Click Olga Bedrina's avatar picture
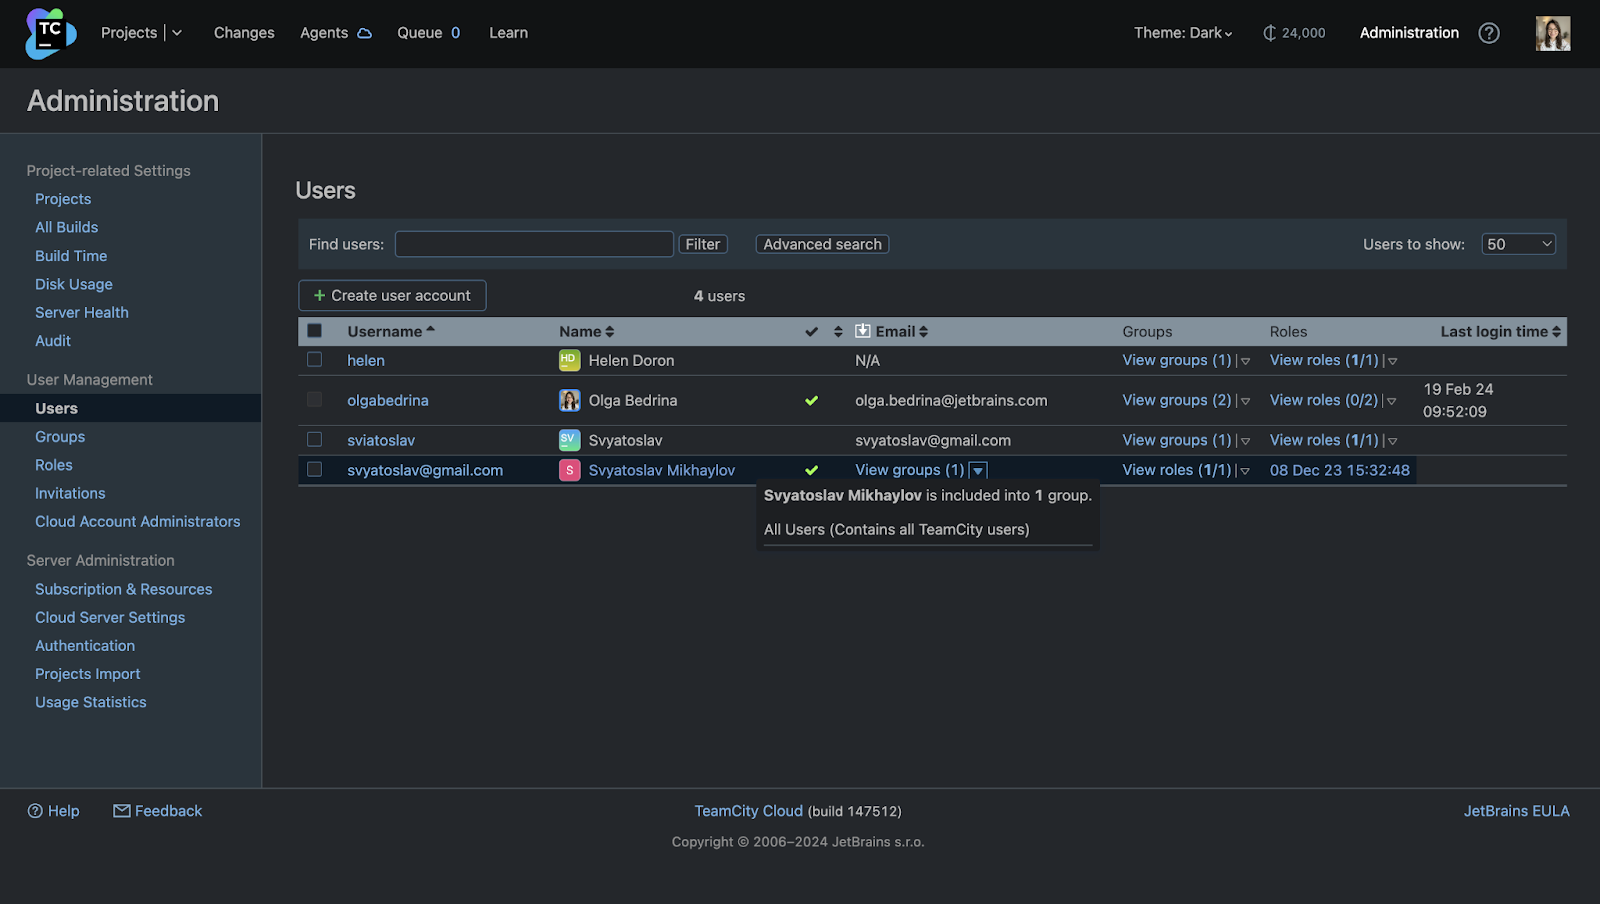This screenshot has height=904, width=1600. click(569, 400)
